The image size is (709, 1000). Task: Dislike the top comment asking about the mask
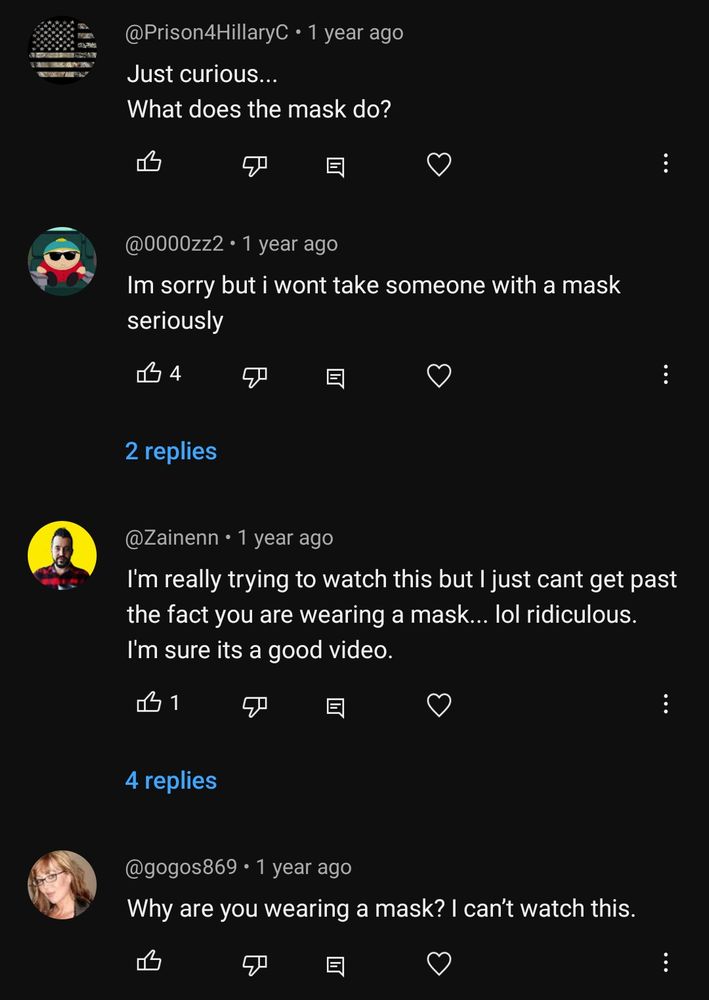254,165
